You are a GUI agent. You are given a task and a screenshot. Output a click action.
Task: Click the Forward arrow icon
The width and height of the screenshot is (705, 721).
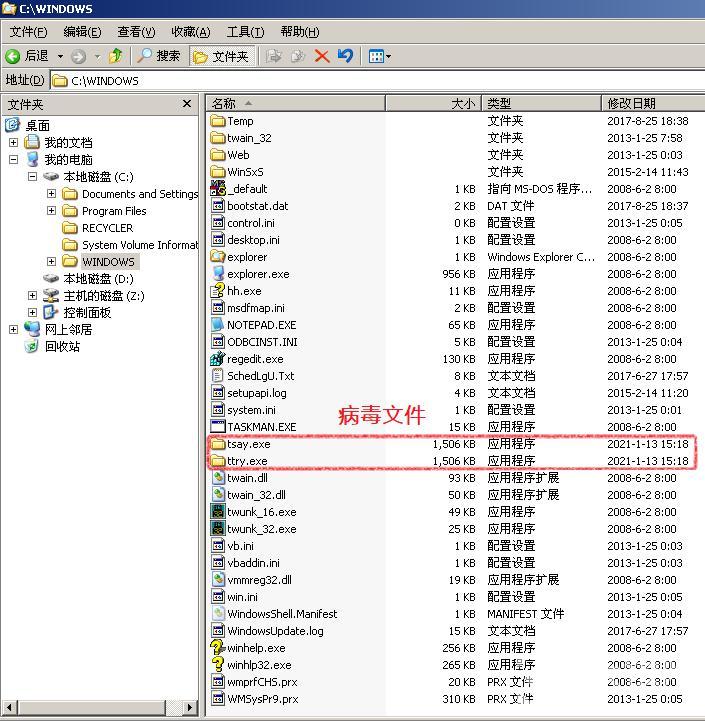point(78,57)
